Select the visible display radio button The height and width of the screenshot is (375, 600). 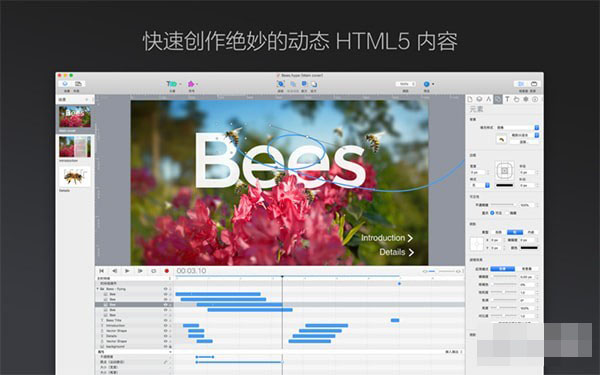492,213
